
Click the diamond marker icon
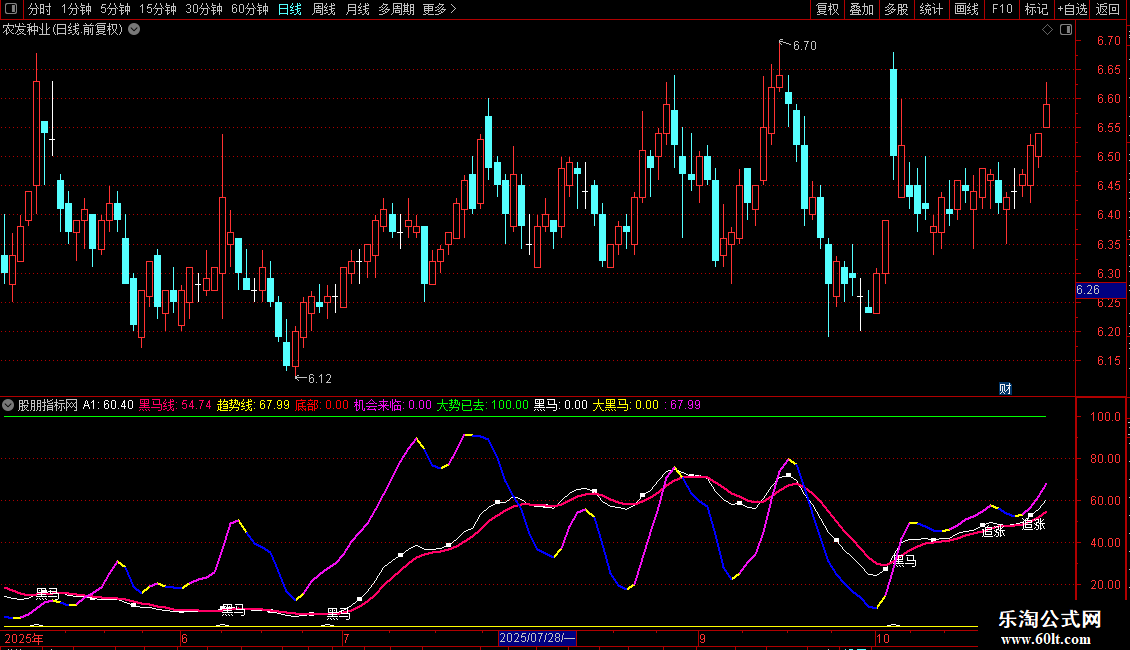point(1047,30)
